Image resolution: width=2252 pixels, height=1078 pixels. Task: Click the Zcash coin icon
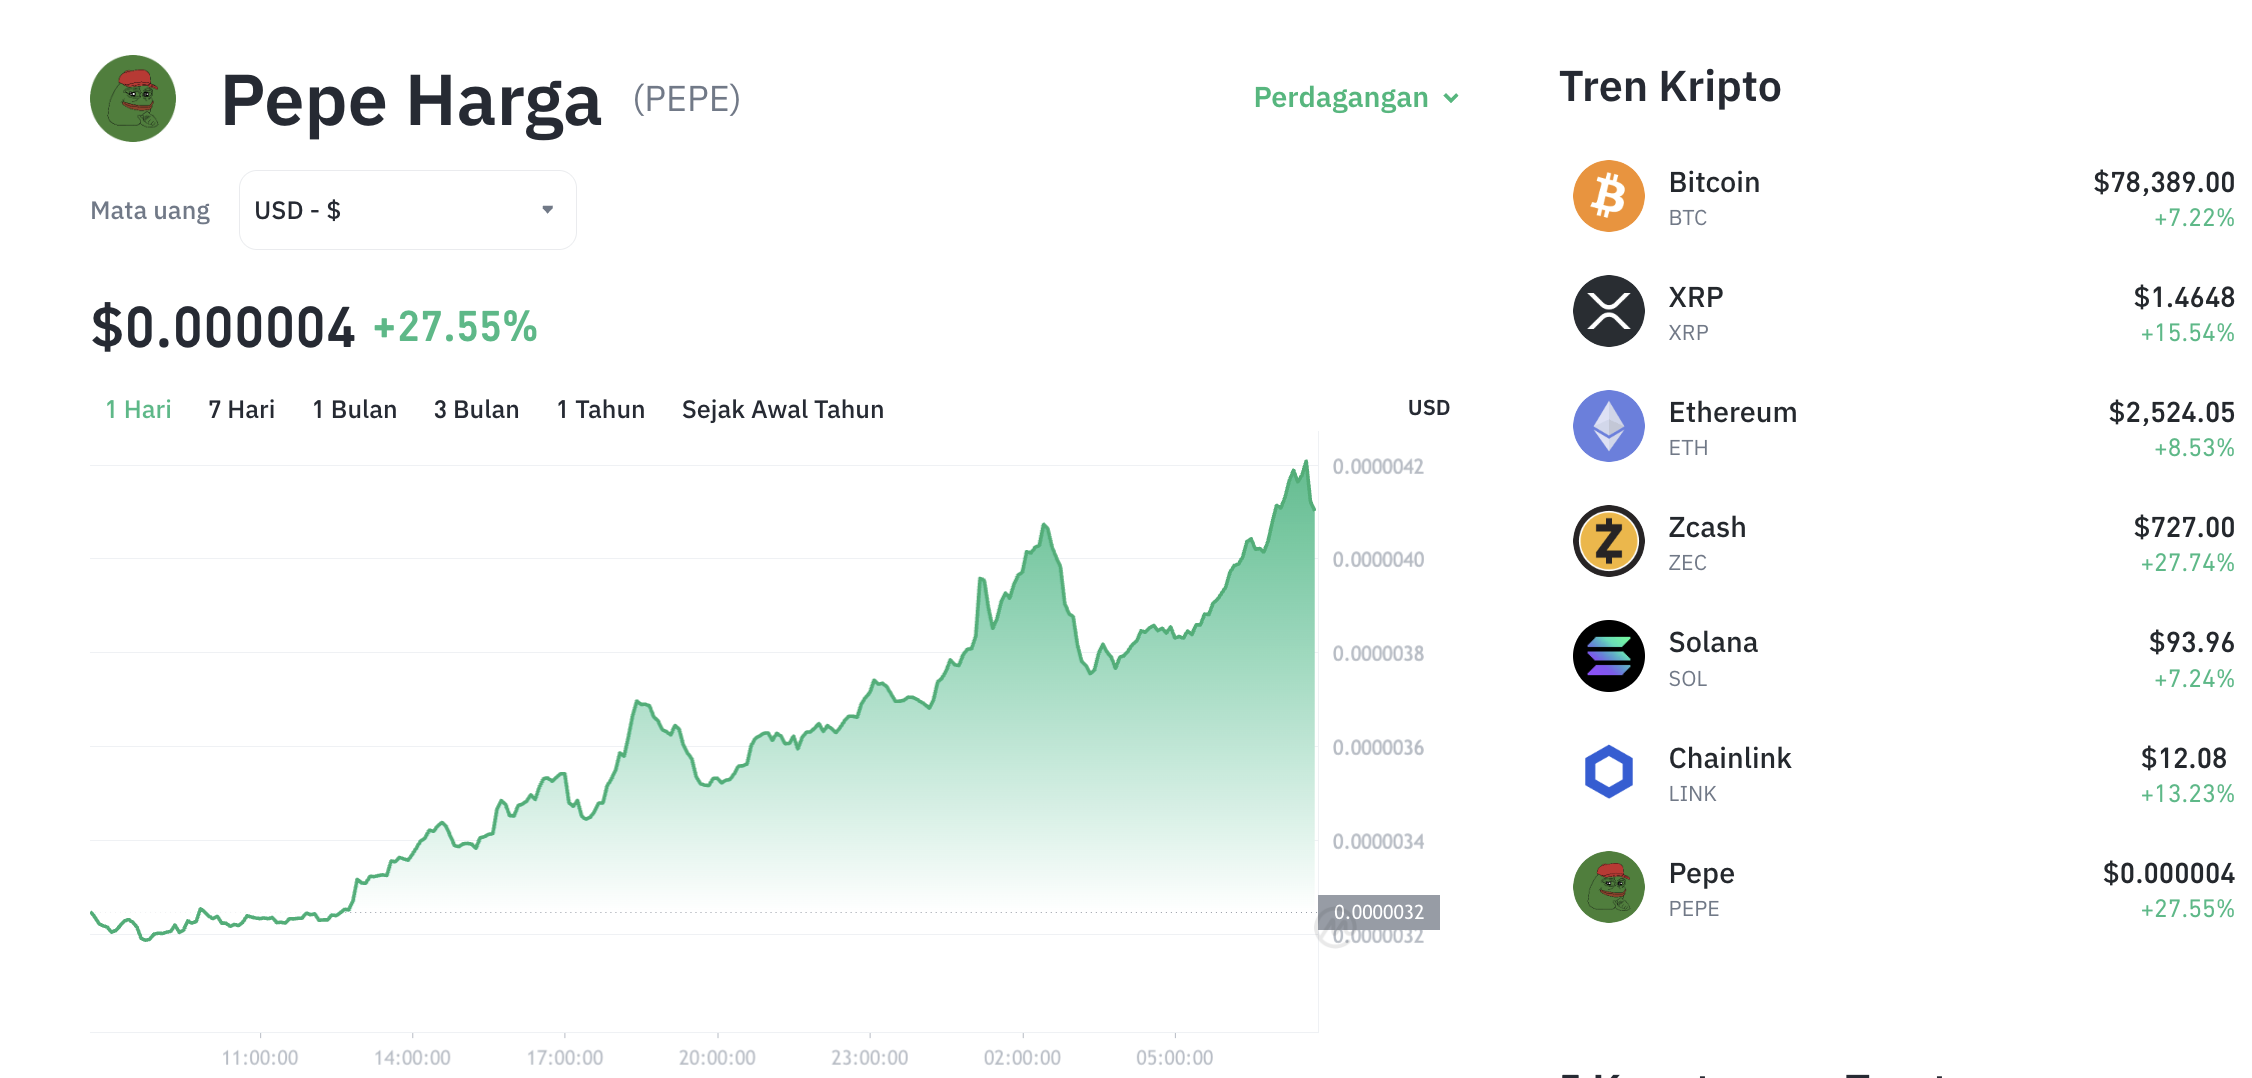pyautogui.click(x=1608, y=541)
